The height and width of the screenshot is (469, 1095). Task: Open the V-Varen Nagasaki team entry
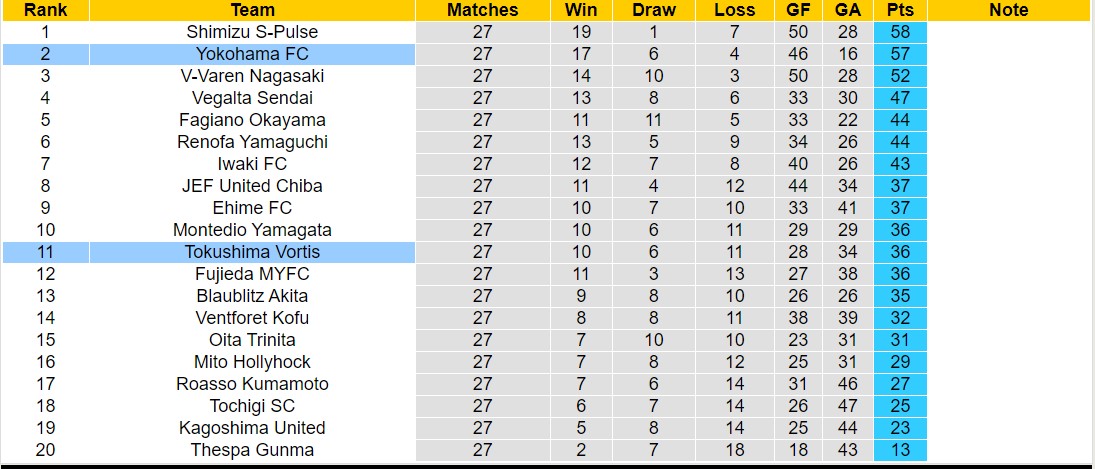point(252,76)
